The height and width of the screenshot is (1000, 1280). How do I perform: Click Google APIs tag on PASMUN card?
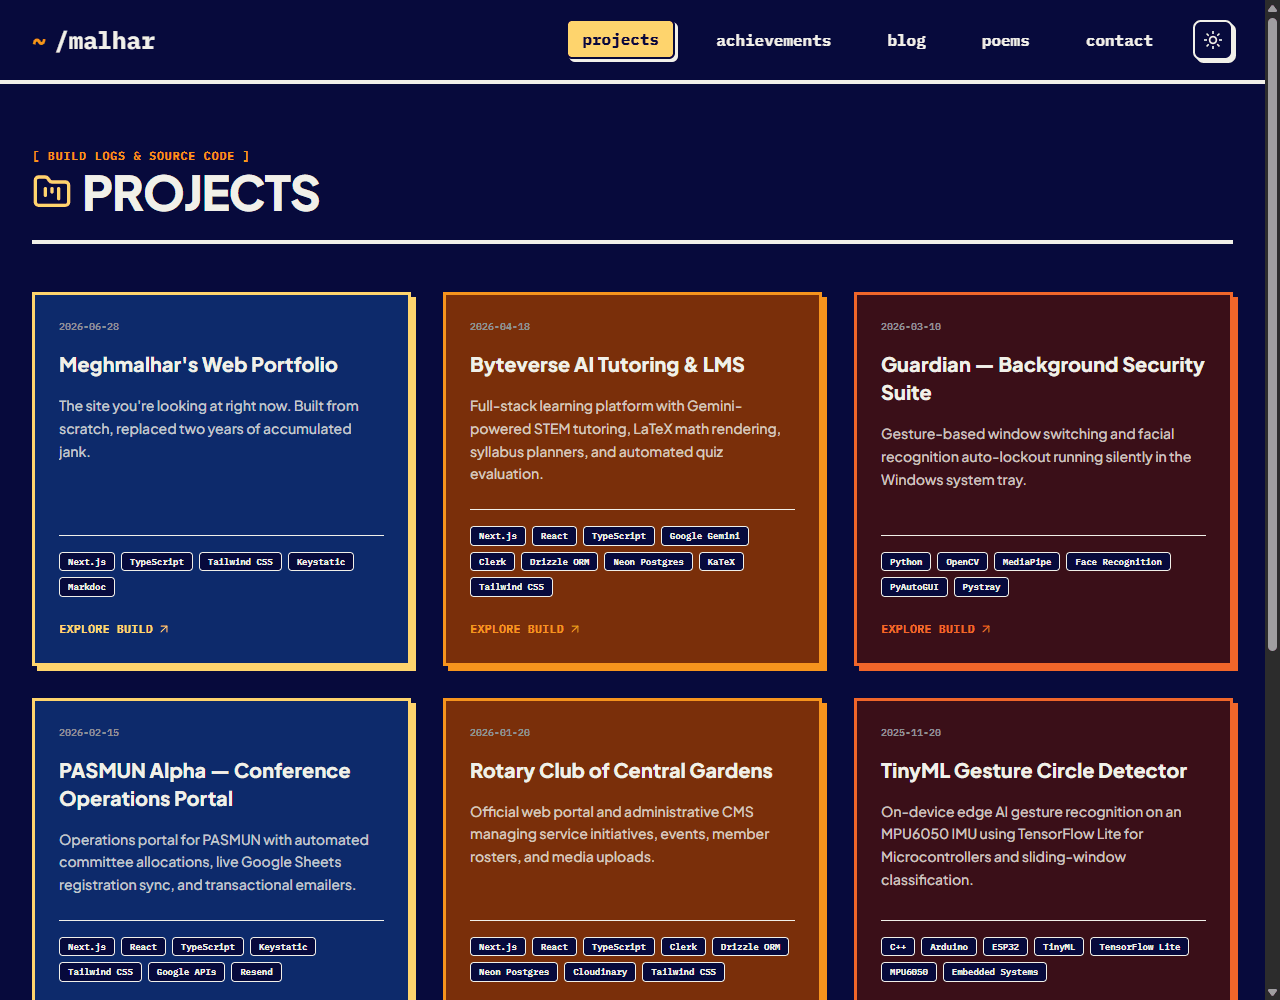[x=186, y=972]
